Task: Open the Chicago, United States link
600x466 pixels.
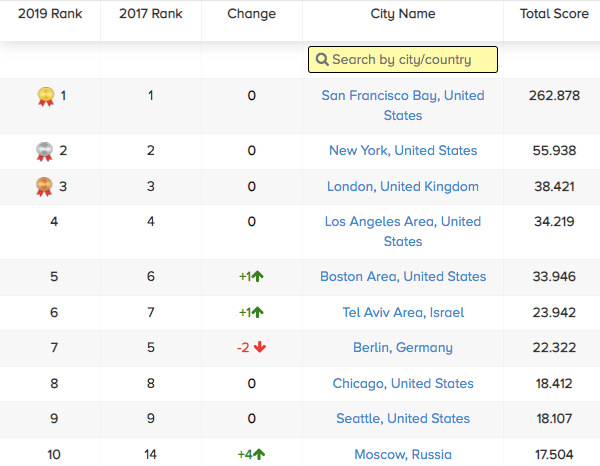Action: tap(403, 384)
